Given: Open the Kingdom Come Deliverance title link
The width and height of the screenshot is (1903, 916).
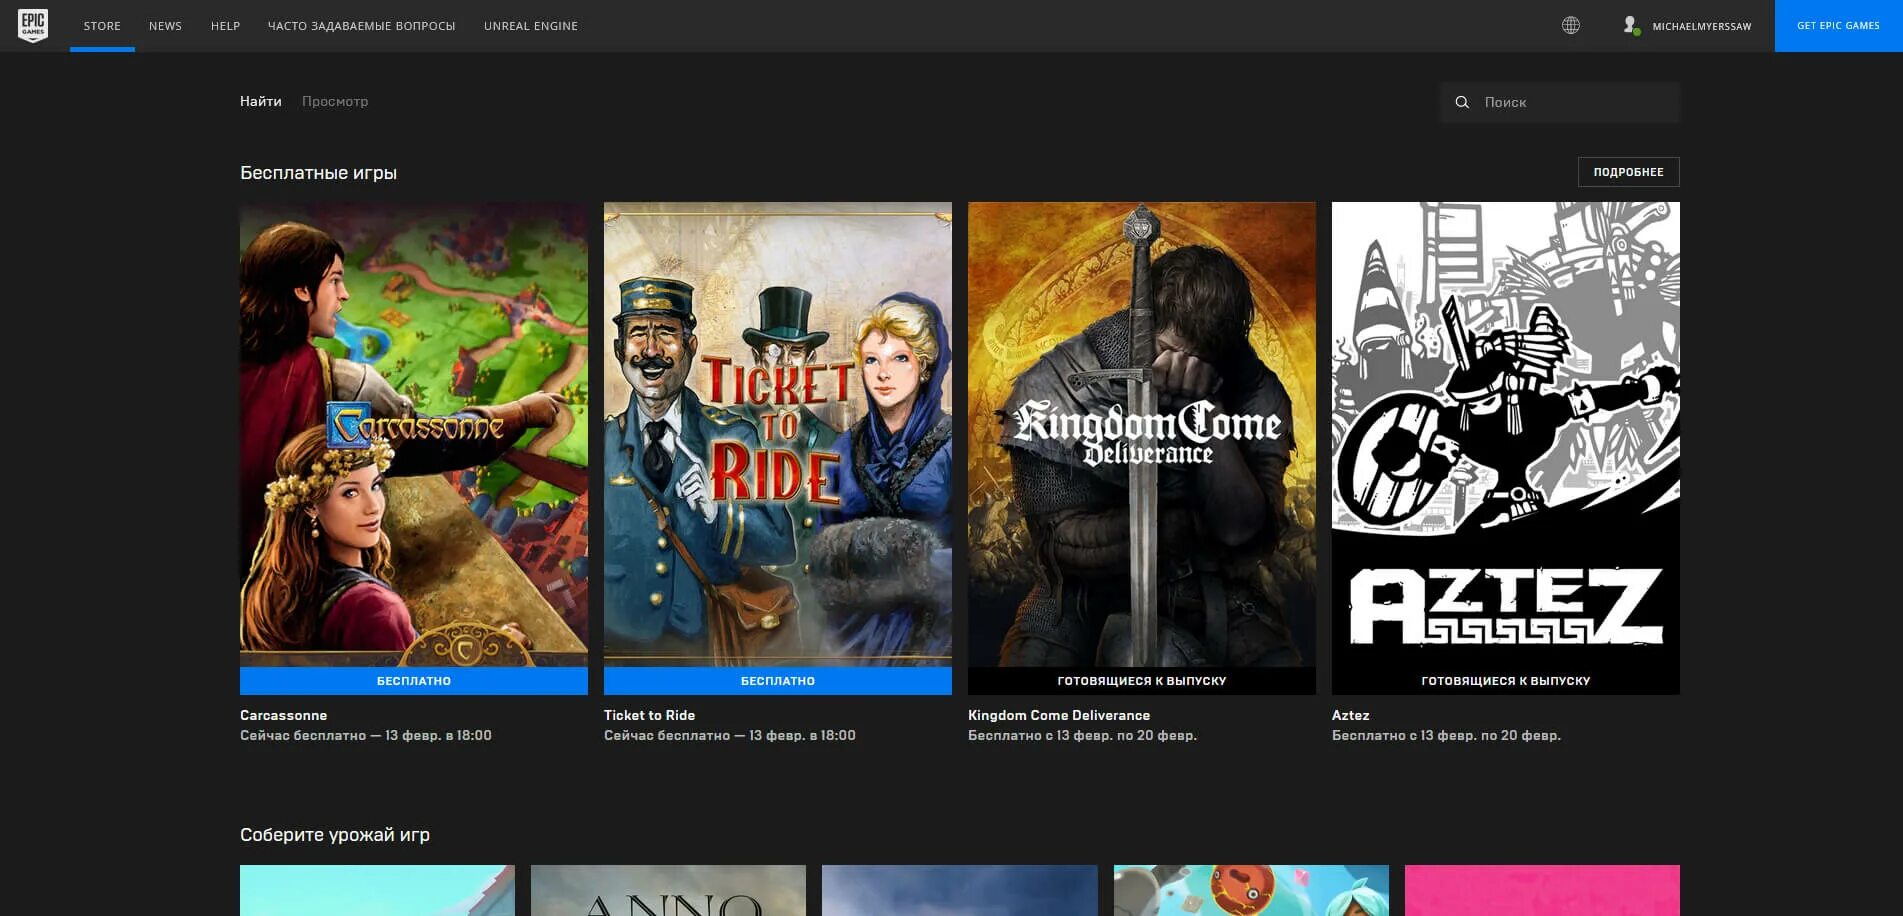Looking at the screenshot, I should point(1059,715).
